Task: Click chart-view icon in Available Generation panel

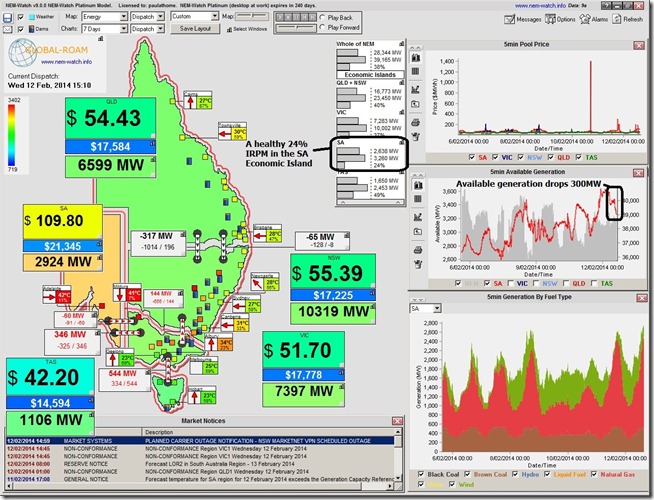Action: click(418, 185)
